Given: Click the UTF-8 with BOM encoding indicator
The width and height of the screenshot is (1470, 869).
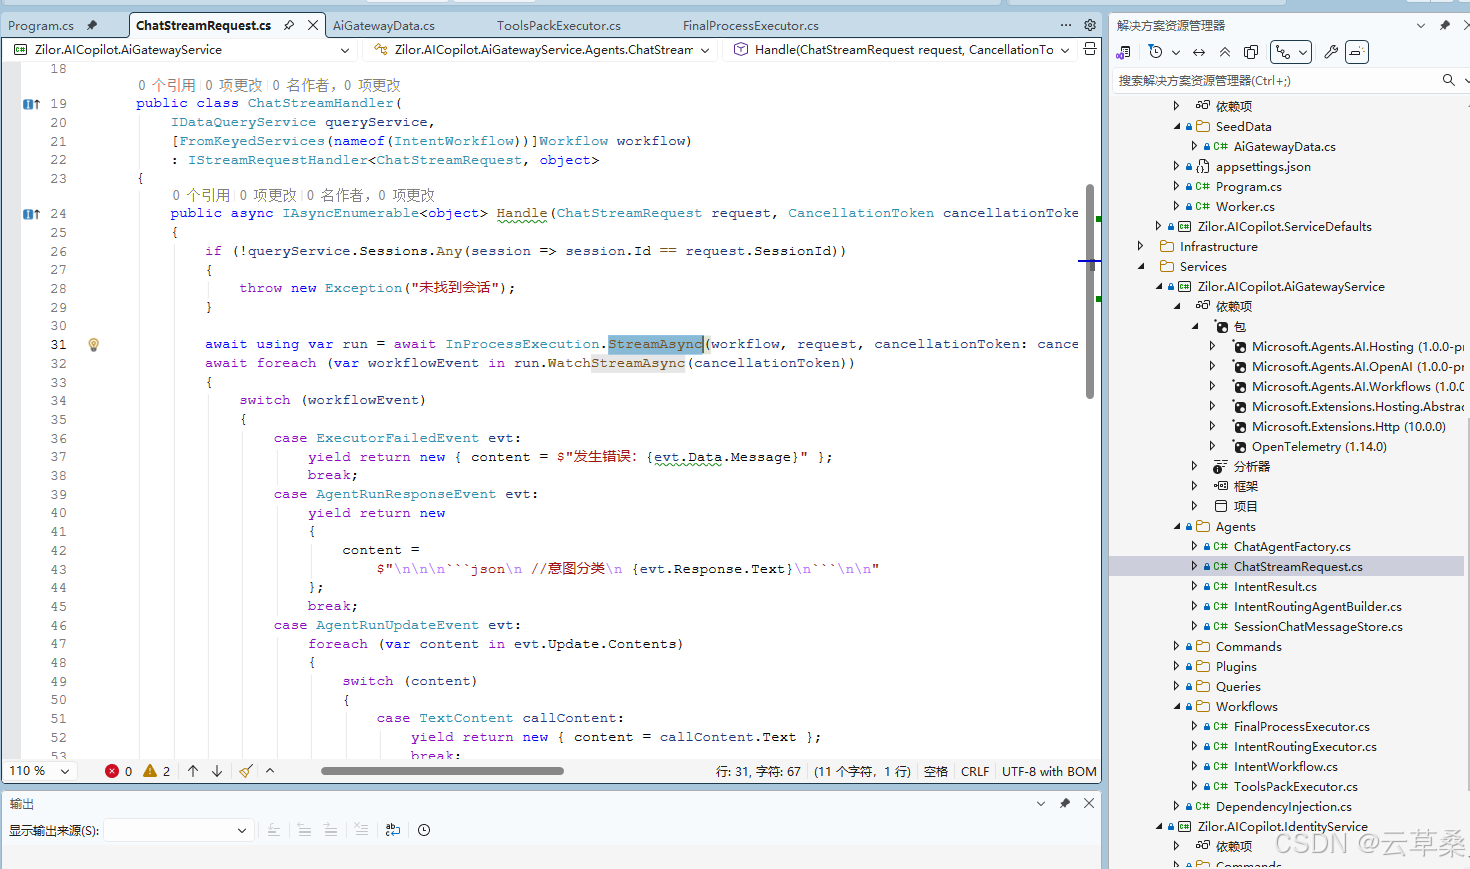Looking at the screenshot, I should 1049,771.
